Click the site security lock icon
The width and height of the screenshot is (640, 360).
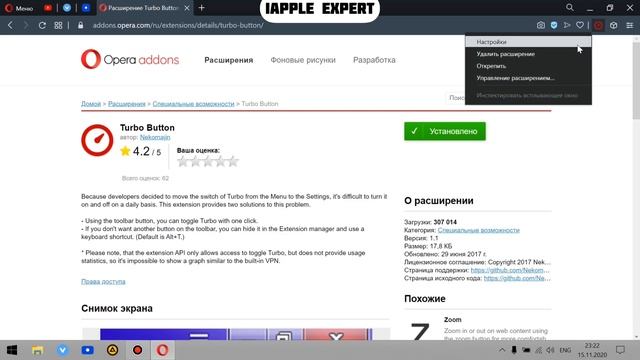[80, 25]
